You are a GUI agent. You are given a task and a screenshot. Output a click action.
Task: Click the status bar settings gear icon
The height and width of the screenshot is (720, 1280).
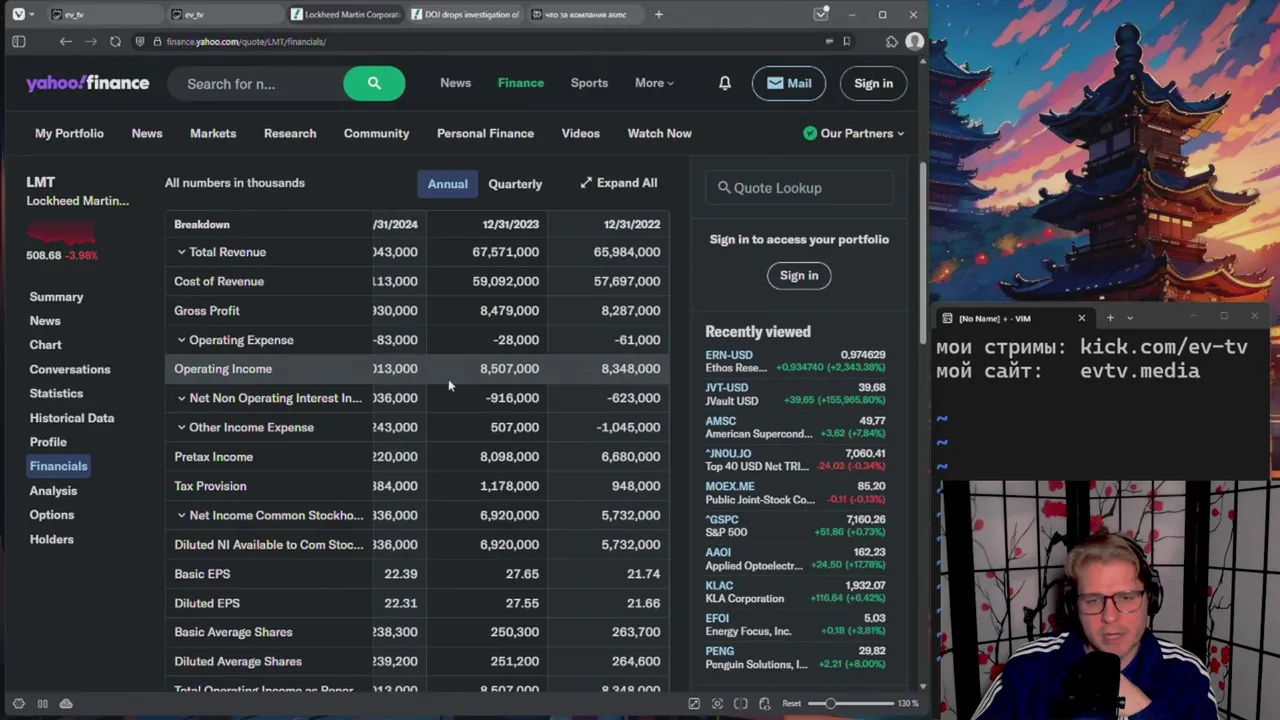18,704
